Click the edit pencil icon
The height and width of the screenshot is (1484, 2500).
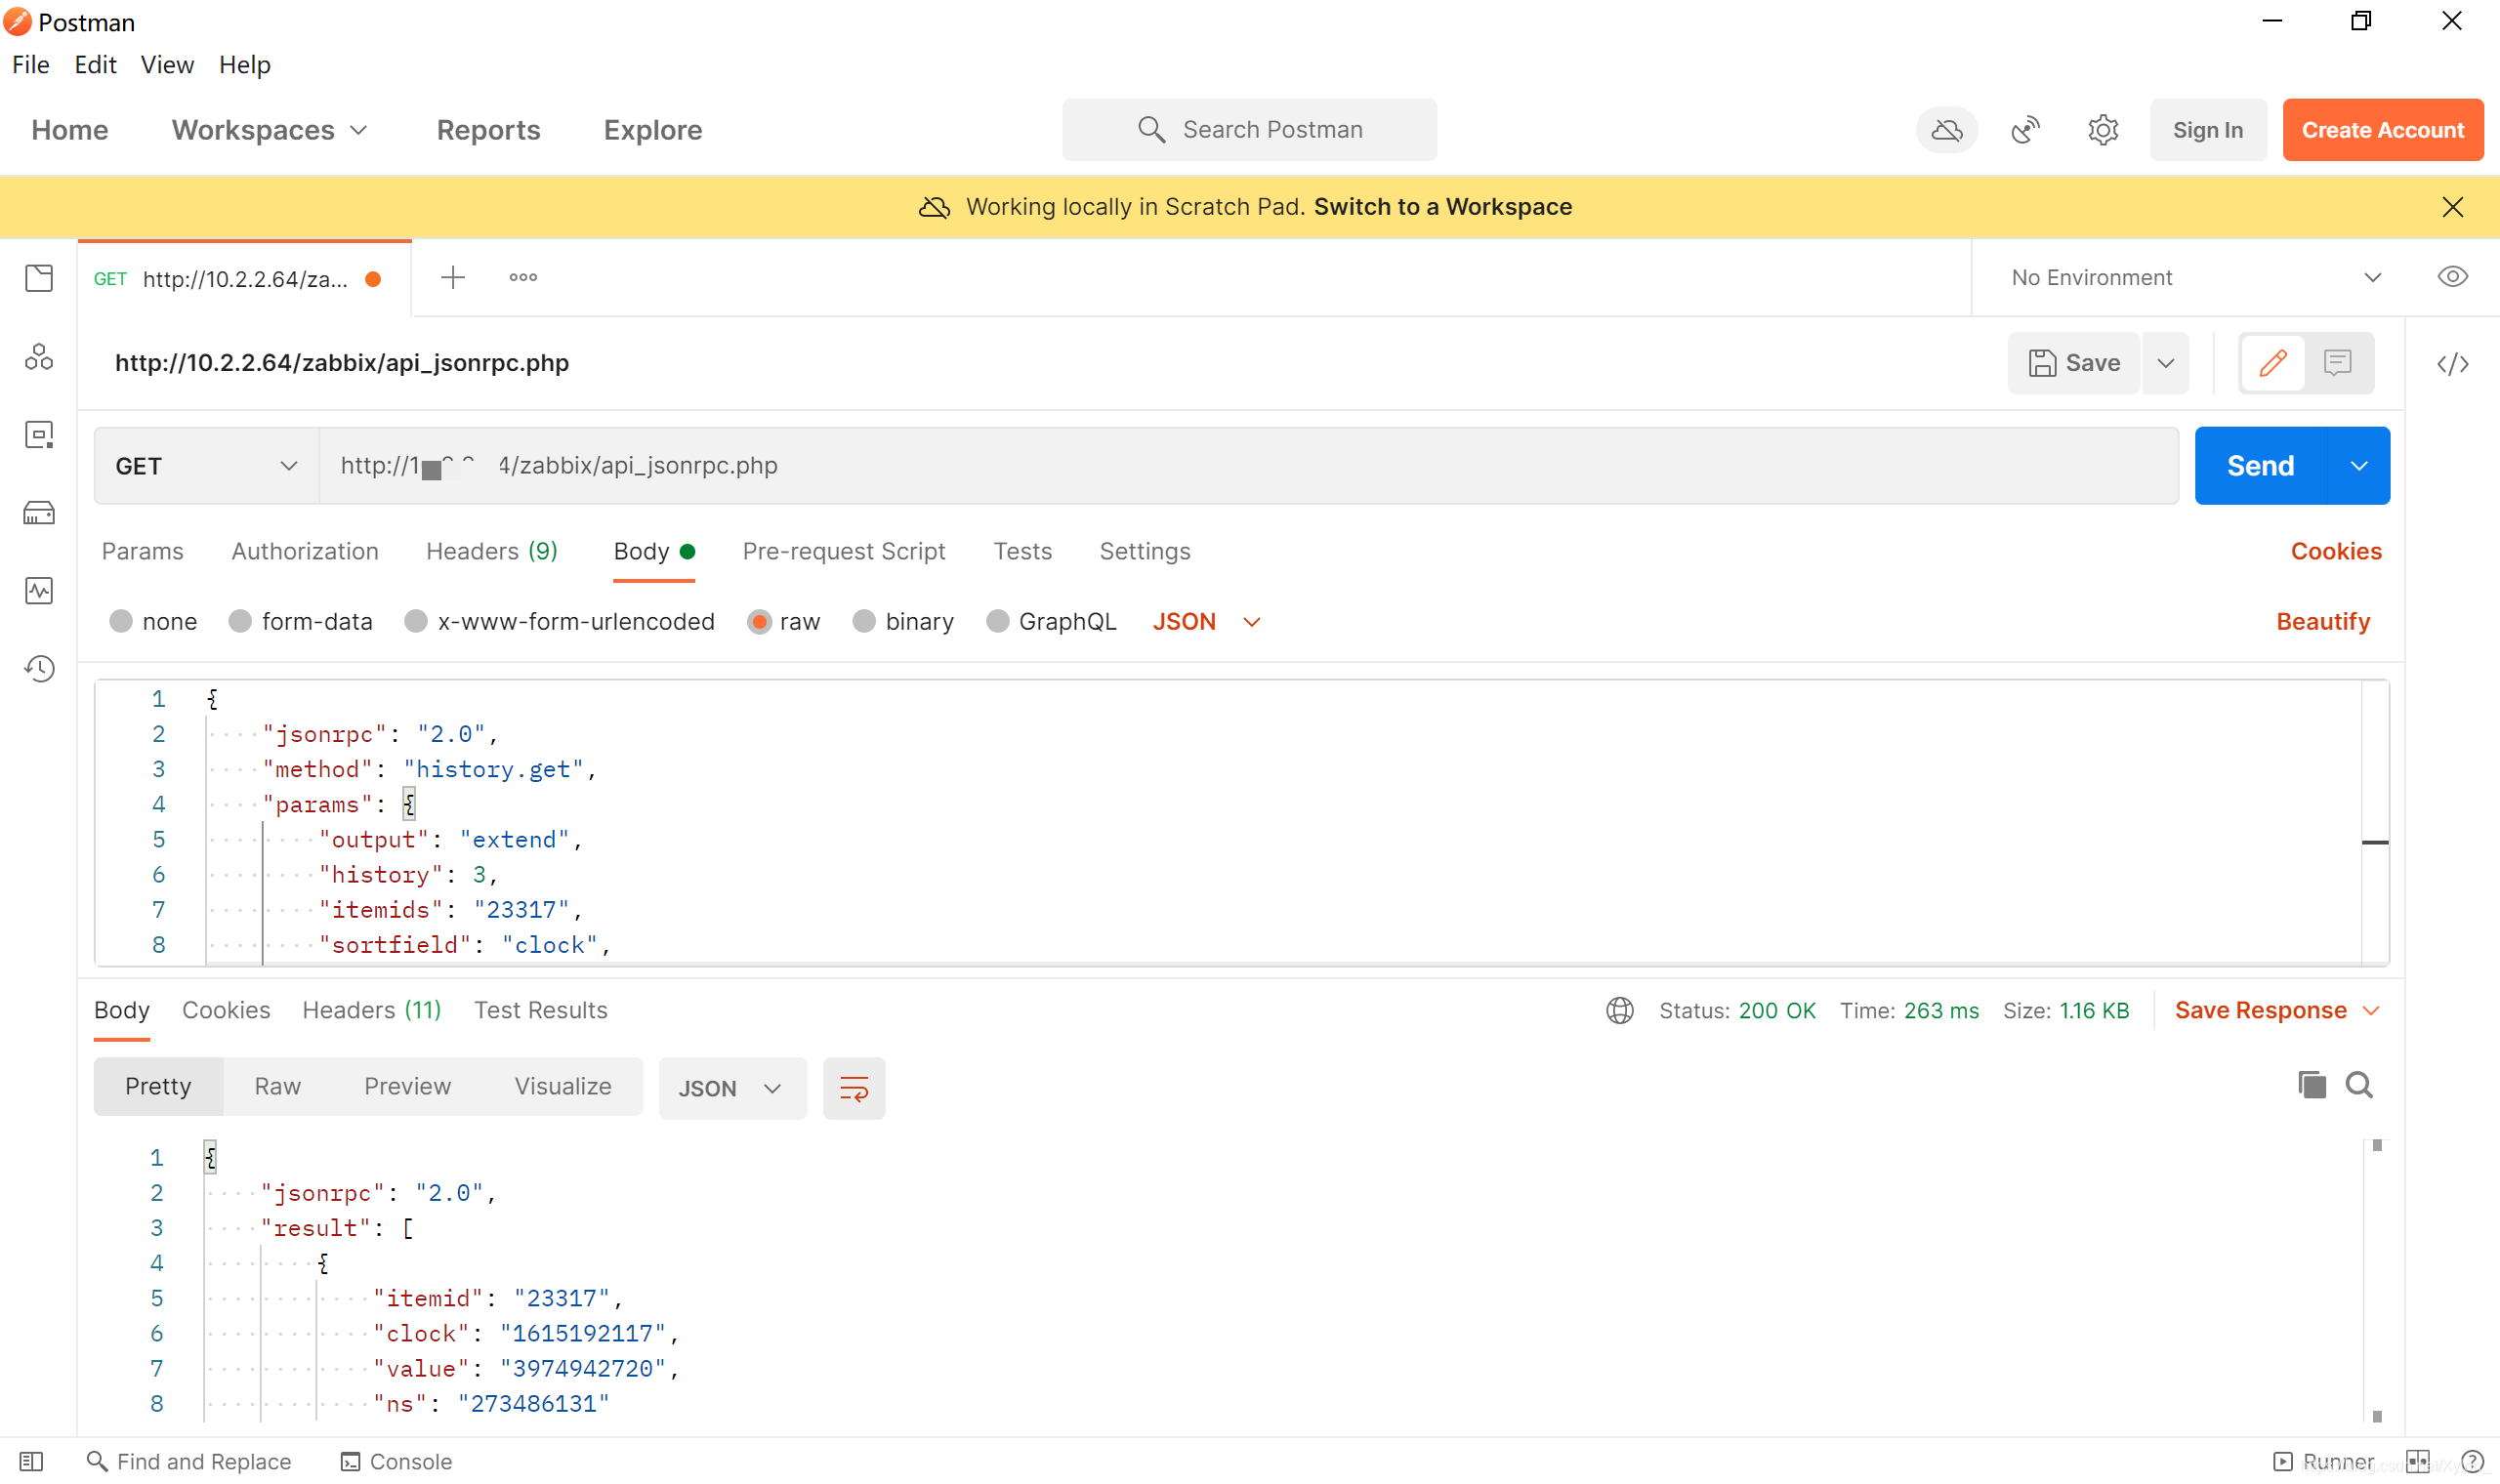pyautogui.click(x=2272, y=363)
